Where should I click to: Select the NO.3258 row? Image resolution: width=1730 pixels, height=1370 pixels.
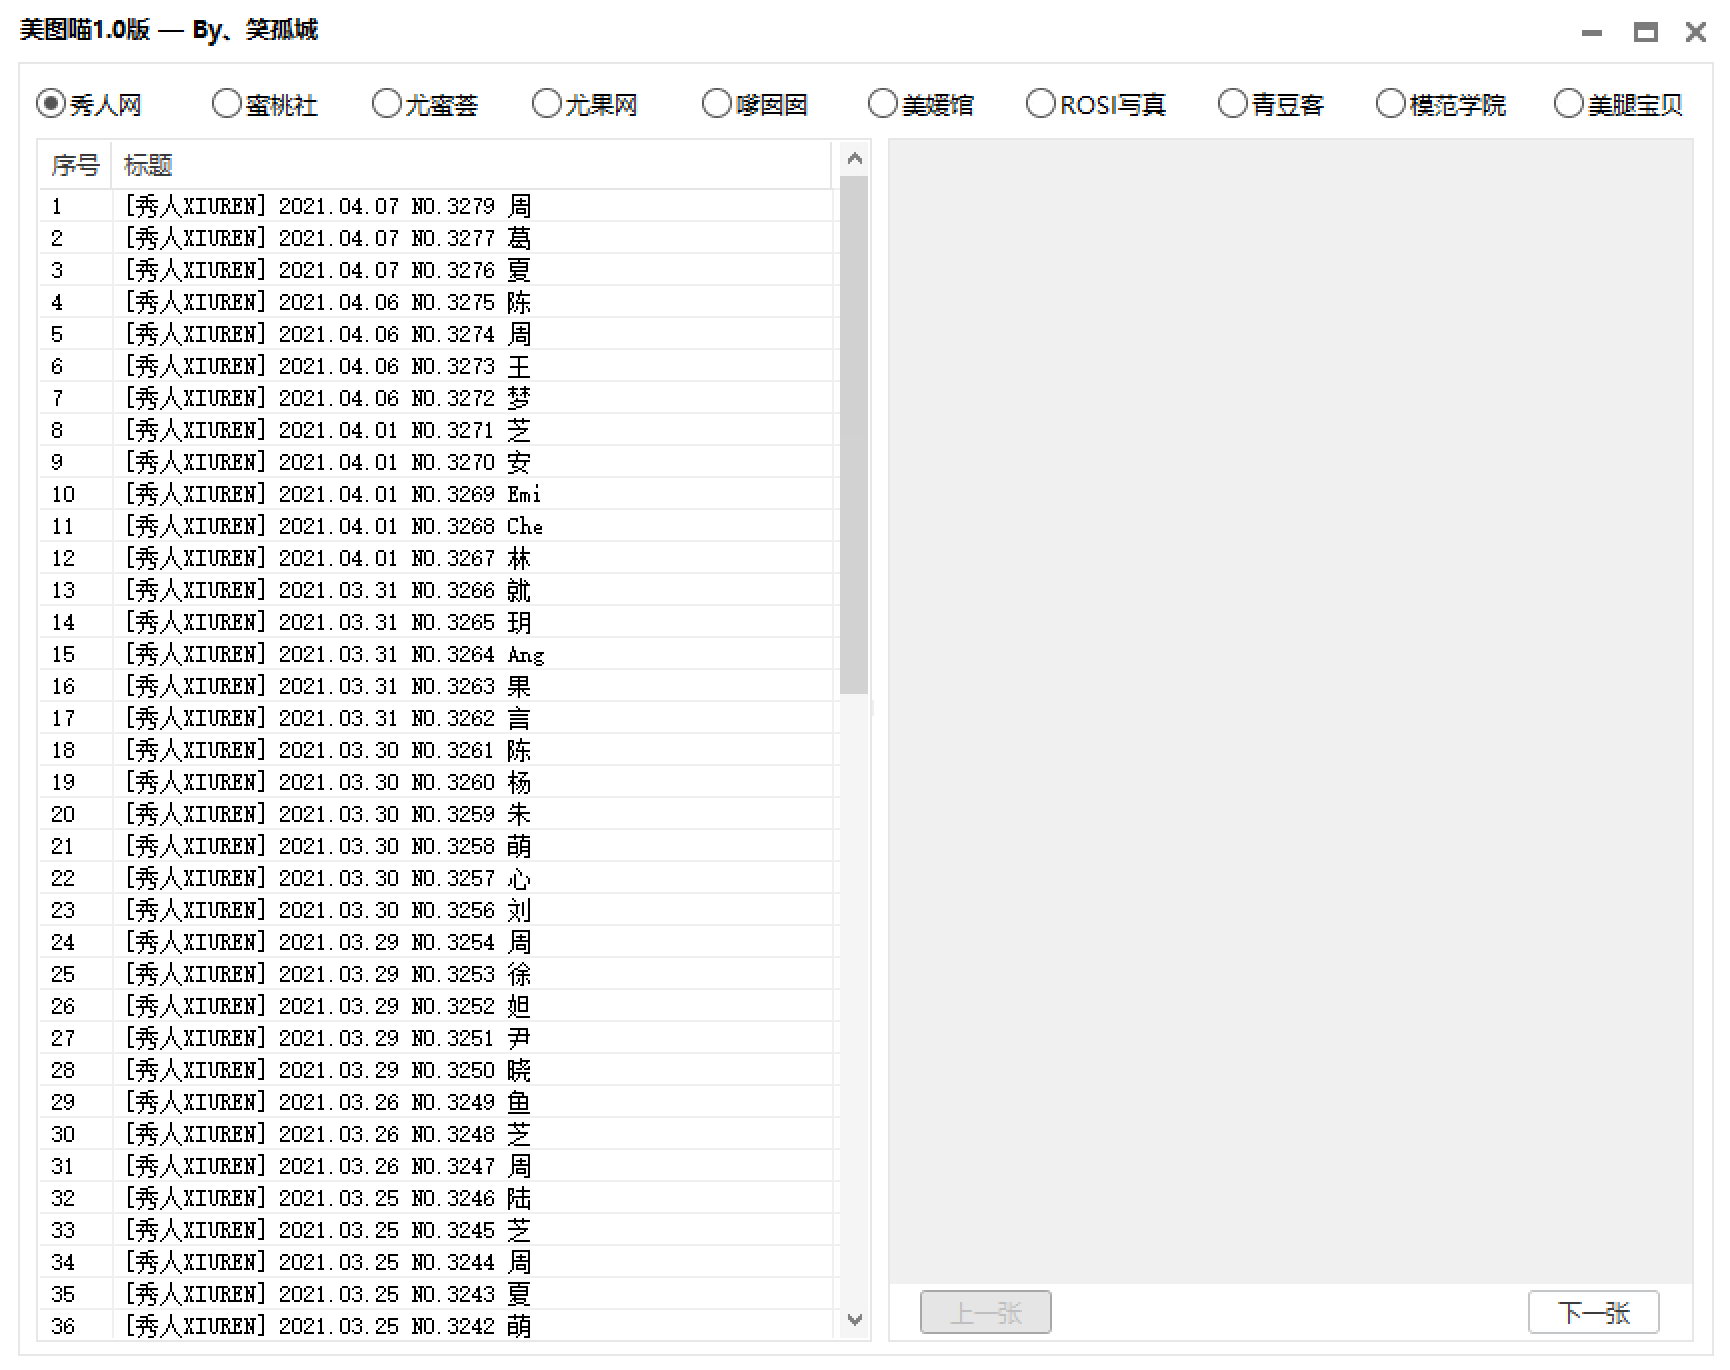coord(436,846)
